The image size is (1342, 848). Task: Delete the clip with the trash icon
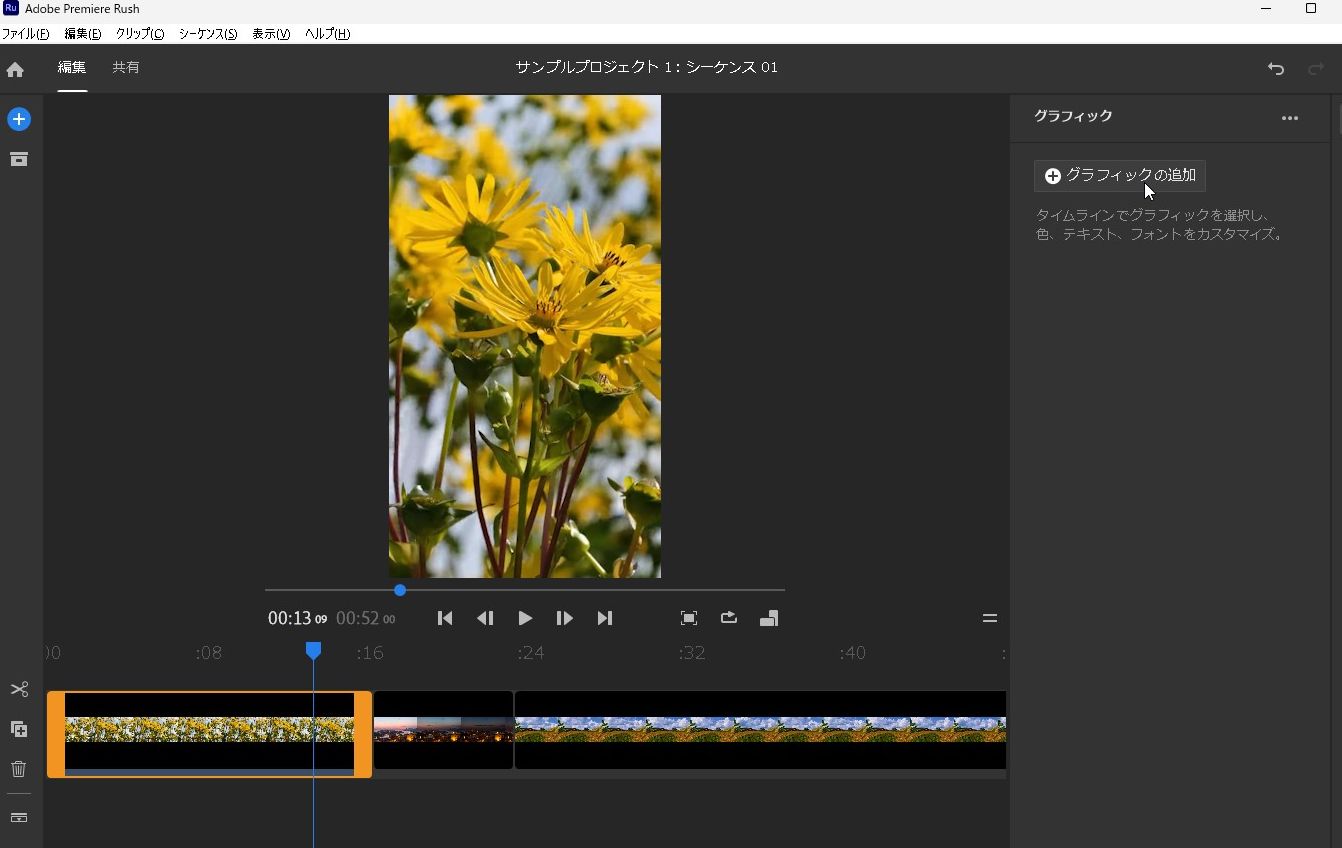coord(19,769)
